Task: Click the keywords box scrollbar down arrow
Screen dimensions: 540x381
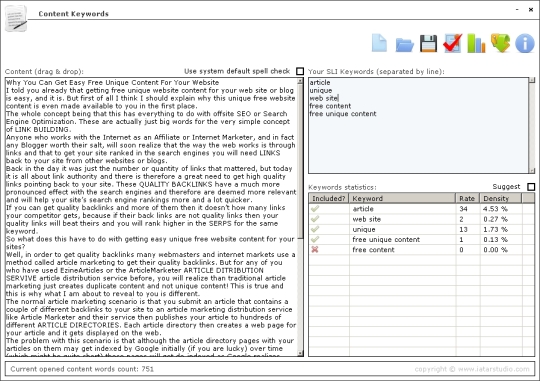Action: [532, 170]
